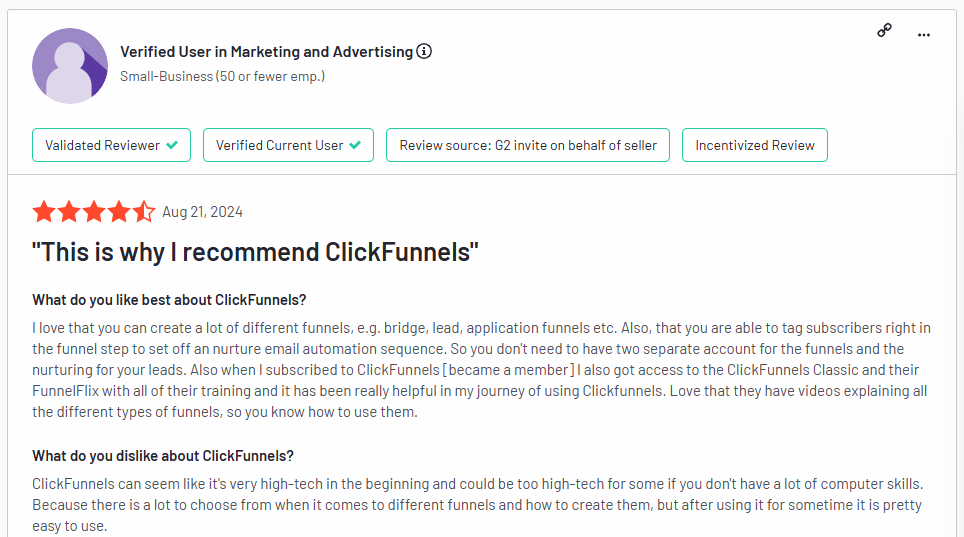Click the 'What do you like best' heading
Screen dimensions: 964x537
tap(169, 300)
